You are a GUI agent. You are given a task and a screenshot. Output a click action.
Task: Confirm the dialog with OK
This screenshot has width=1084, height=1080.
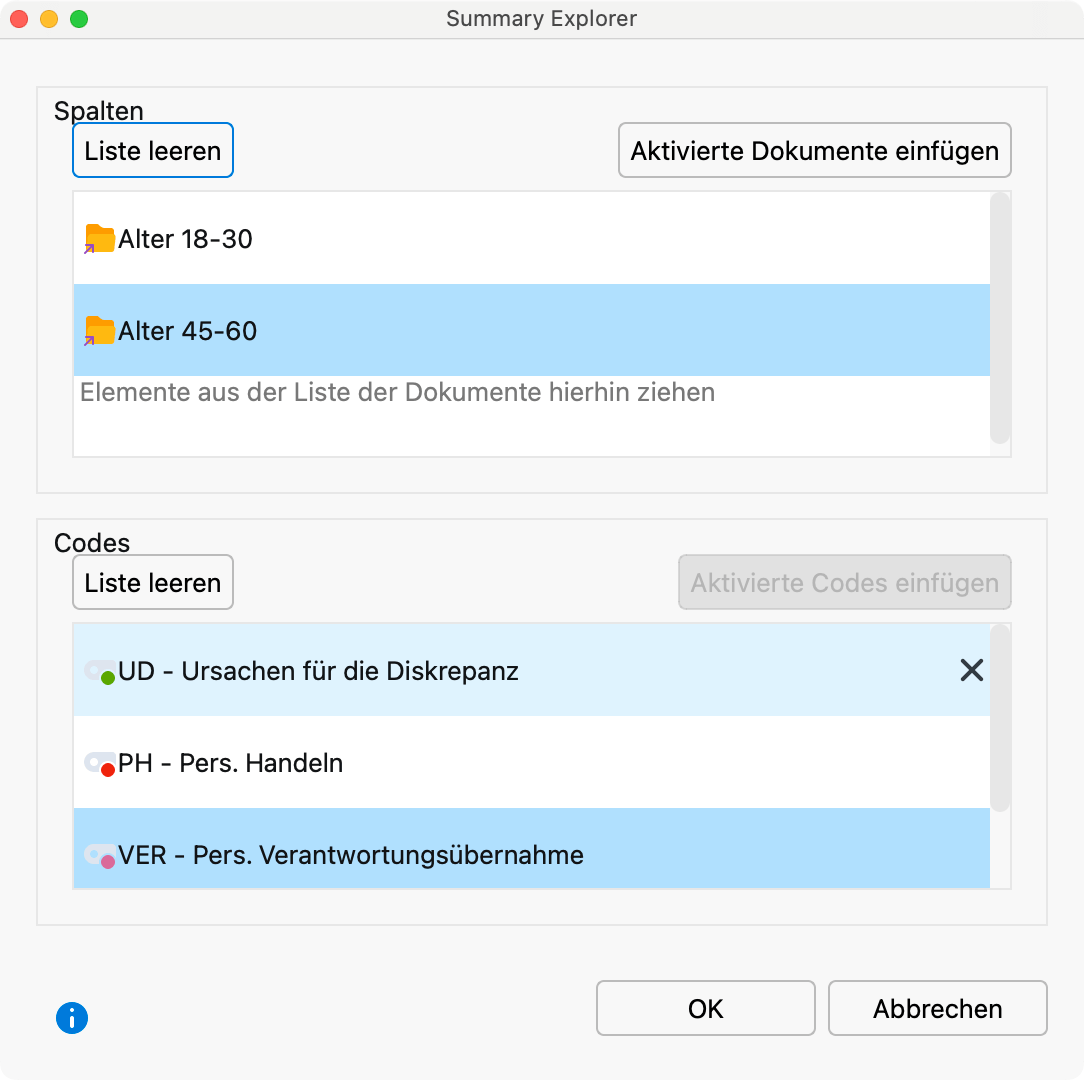(x=705, y=1008)
